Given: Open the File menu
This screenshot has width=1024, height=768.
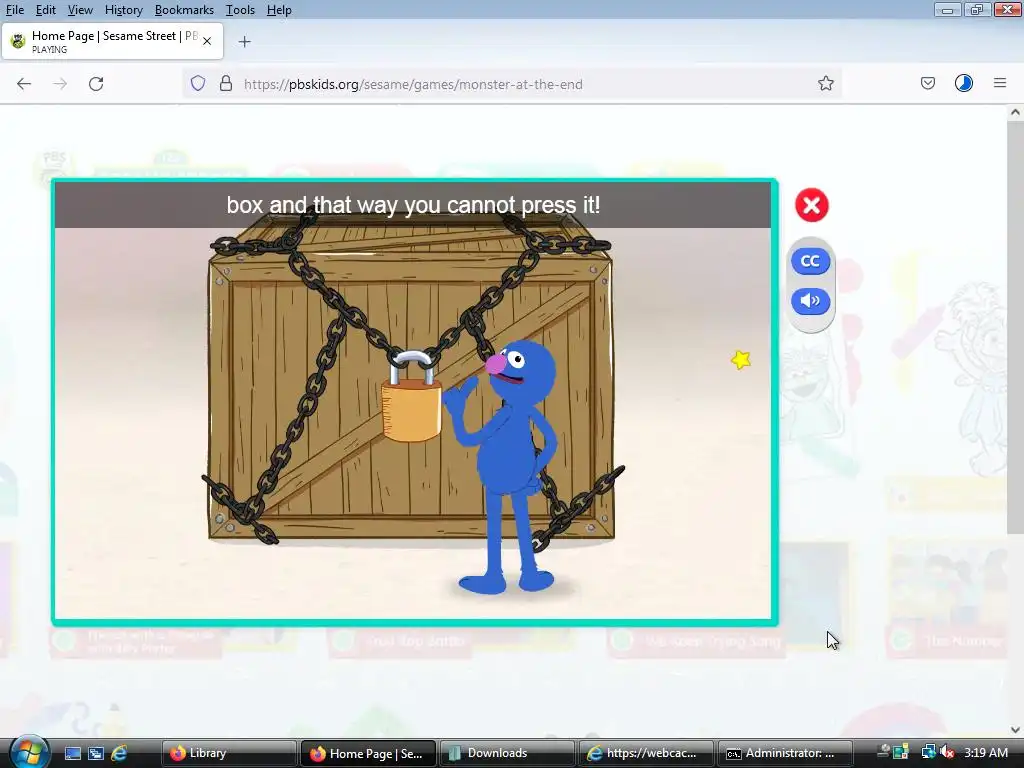Looking at the screenshot, I should click(x=14, y=10).
